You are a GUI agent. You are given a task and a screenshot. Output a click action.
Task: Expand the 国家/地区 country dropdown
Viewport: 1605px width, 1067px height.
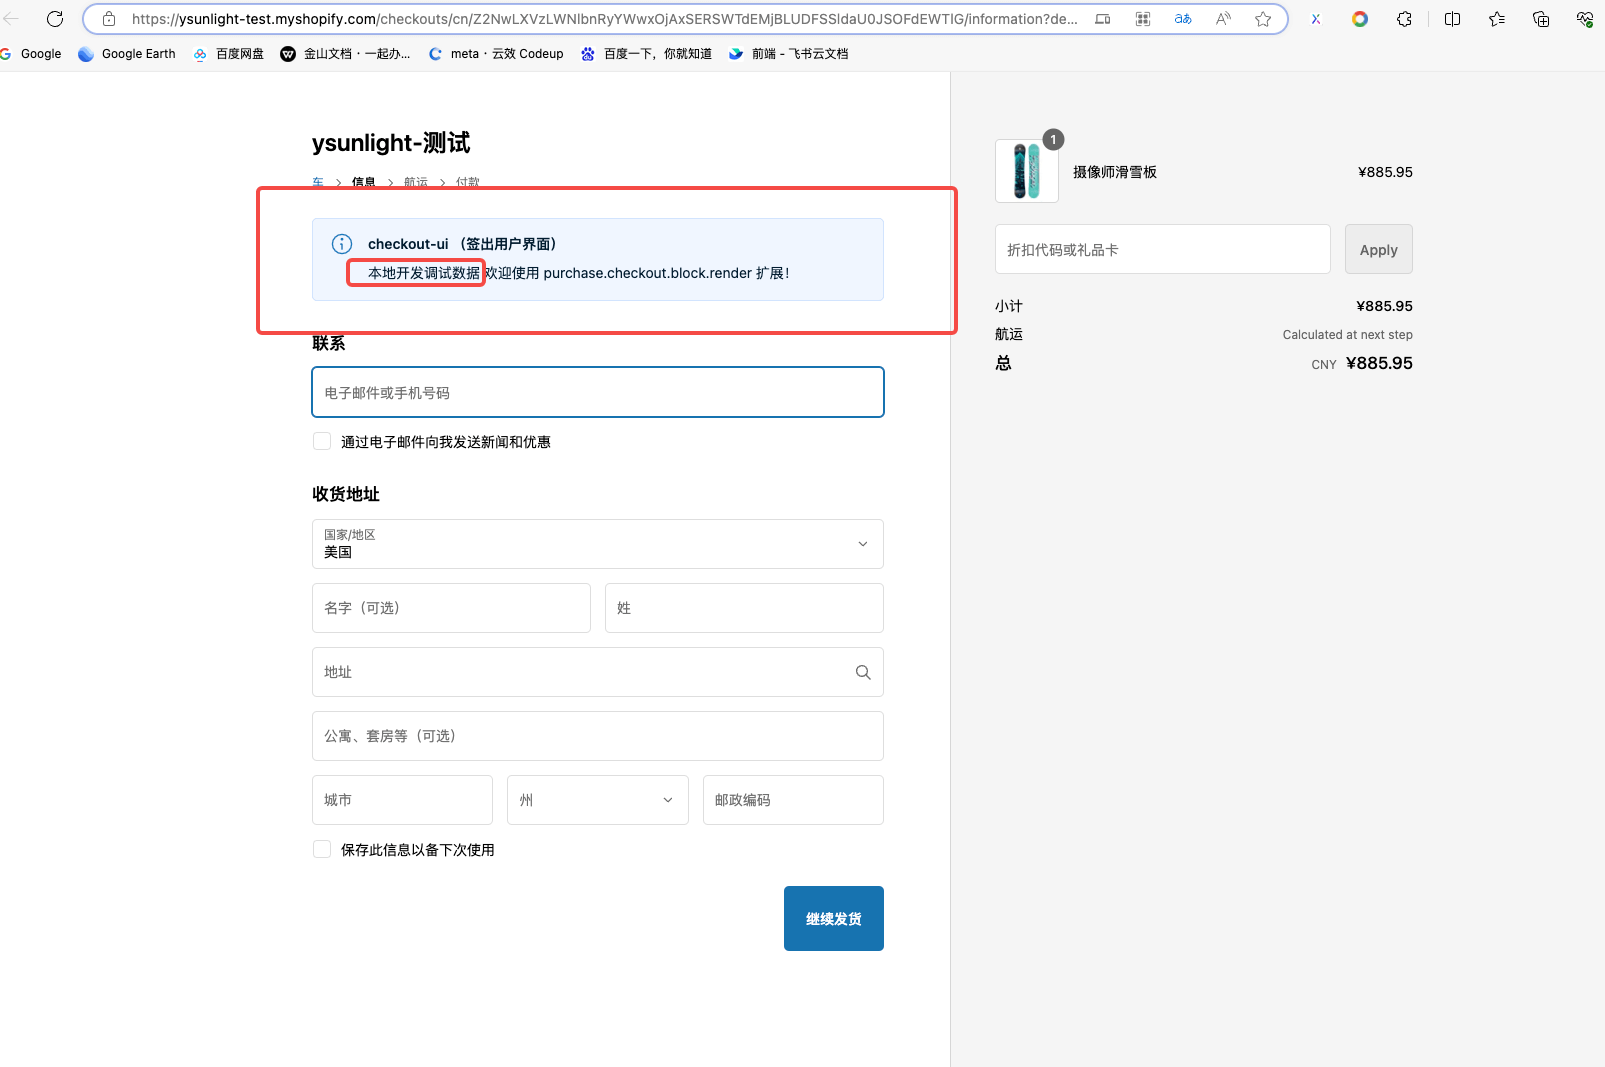pos(597,544)
